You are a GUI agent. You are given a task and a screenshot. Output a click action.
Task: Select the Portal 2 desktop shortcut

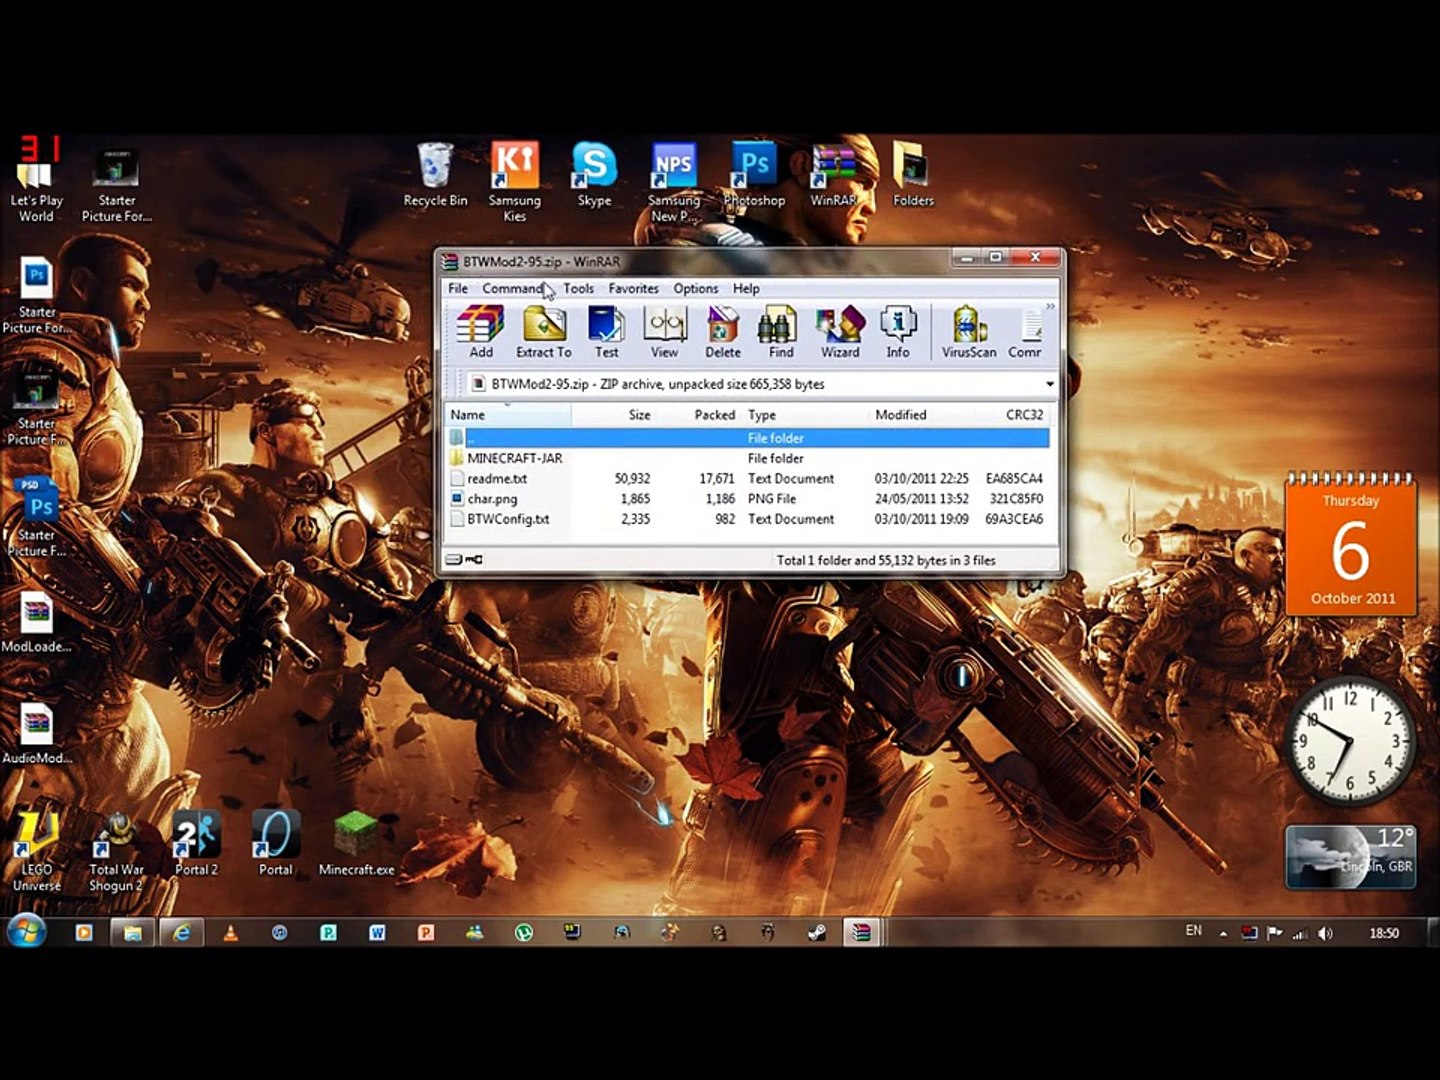[x=196, y=844]
